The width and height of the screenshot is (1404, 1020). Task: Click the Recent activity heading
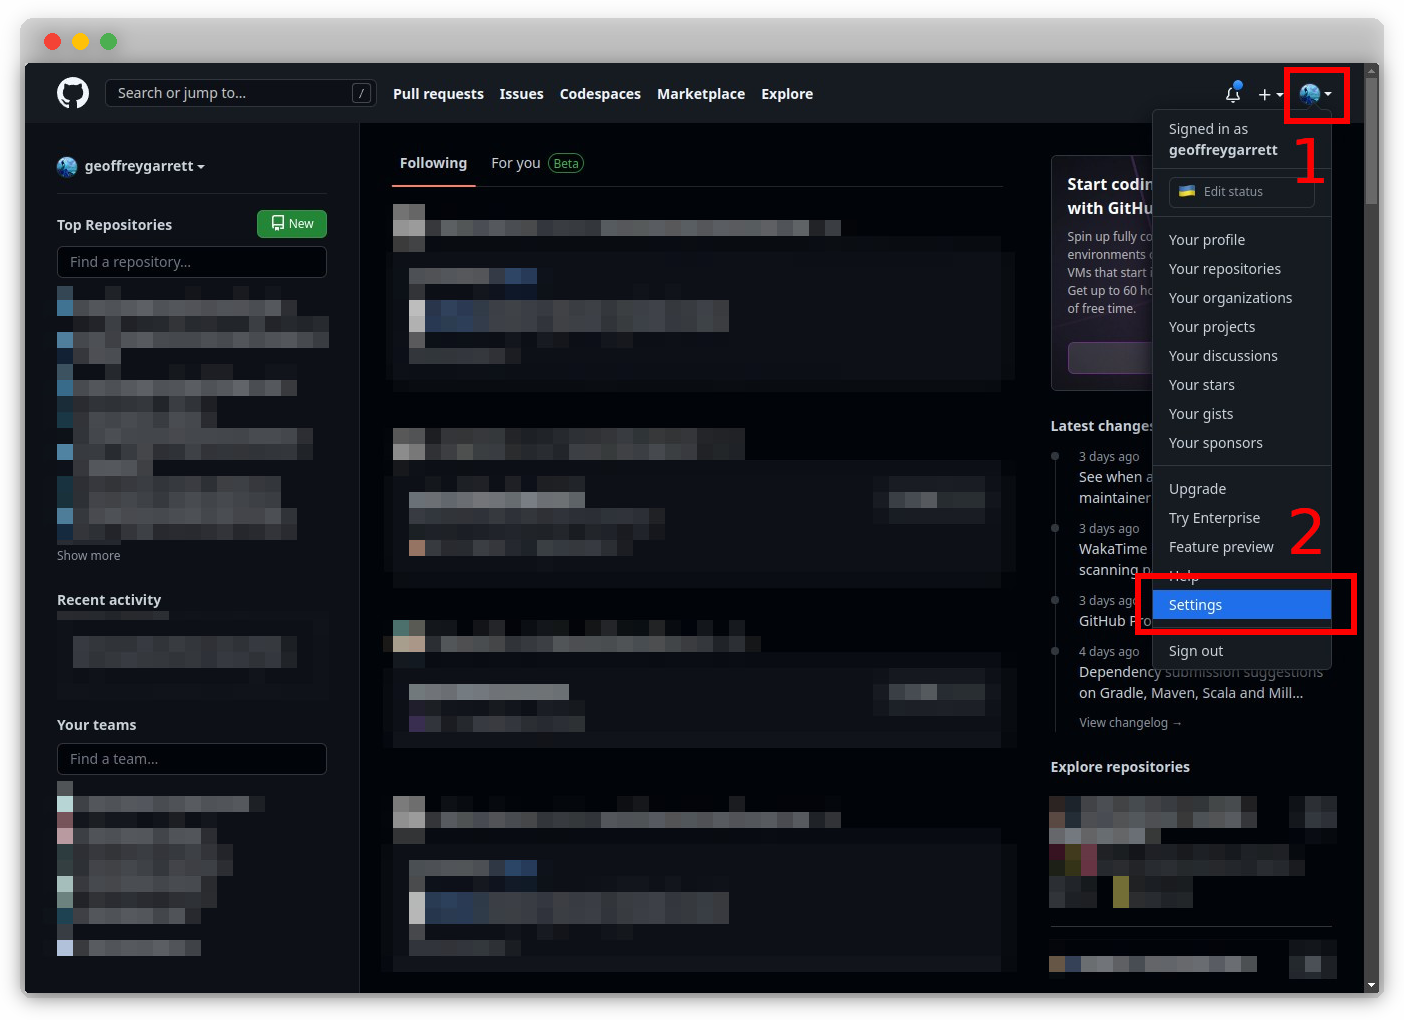pos(109,600)
